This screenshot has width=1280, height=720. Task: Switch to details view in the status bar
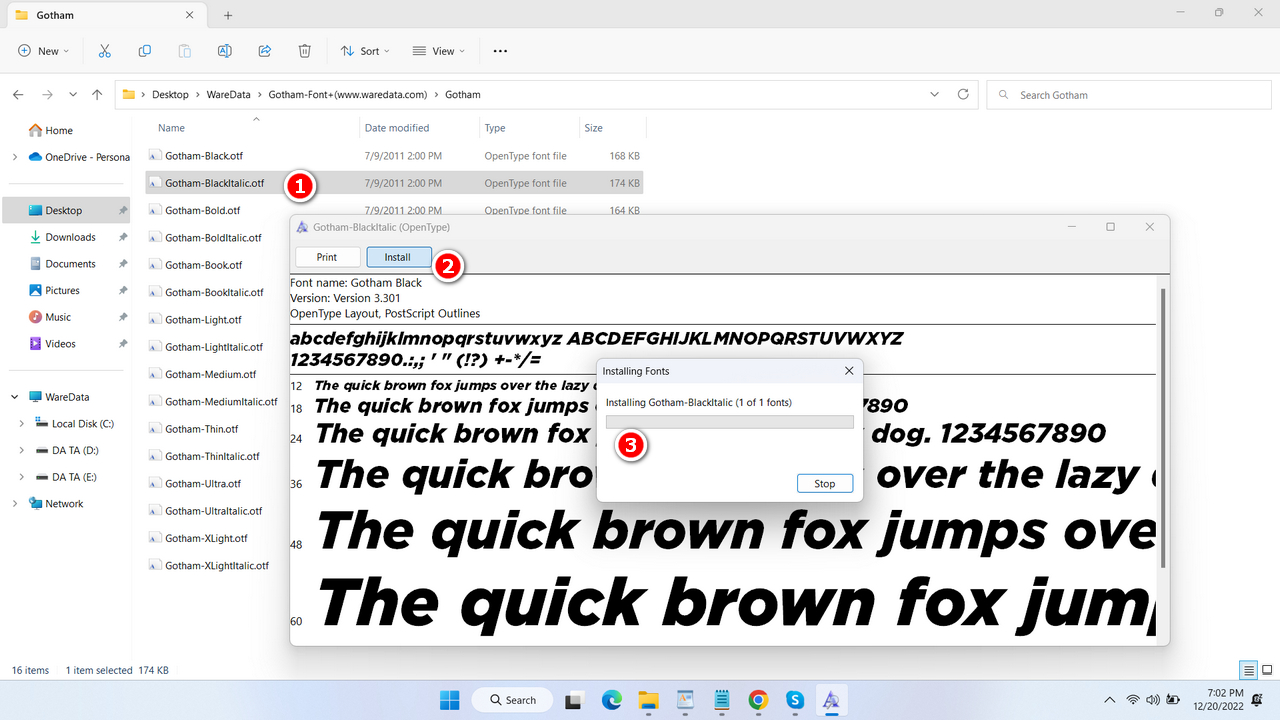(1247, 670)
